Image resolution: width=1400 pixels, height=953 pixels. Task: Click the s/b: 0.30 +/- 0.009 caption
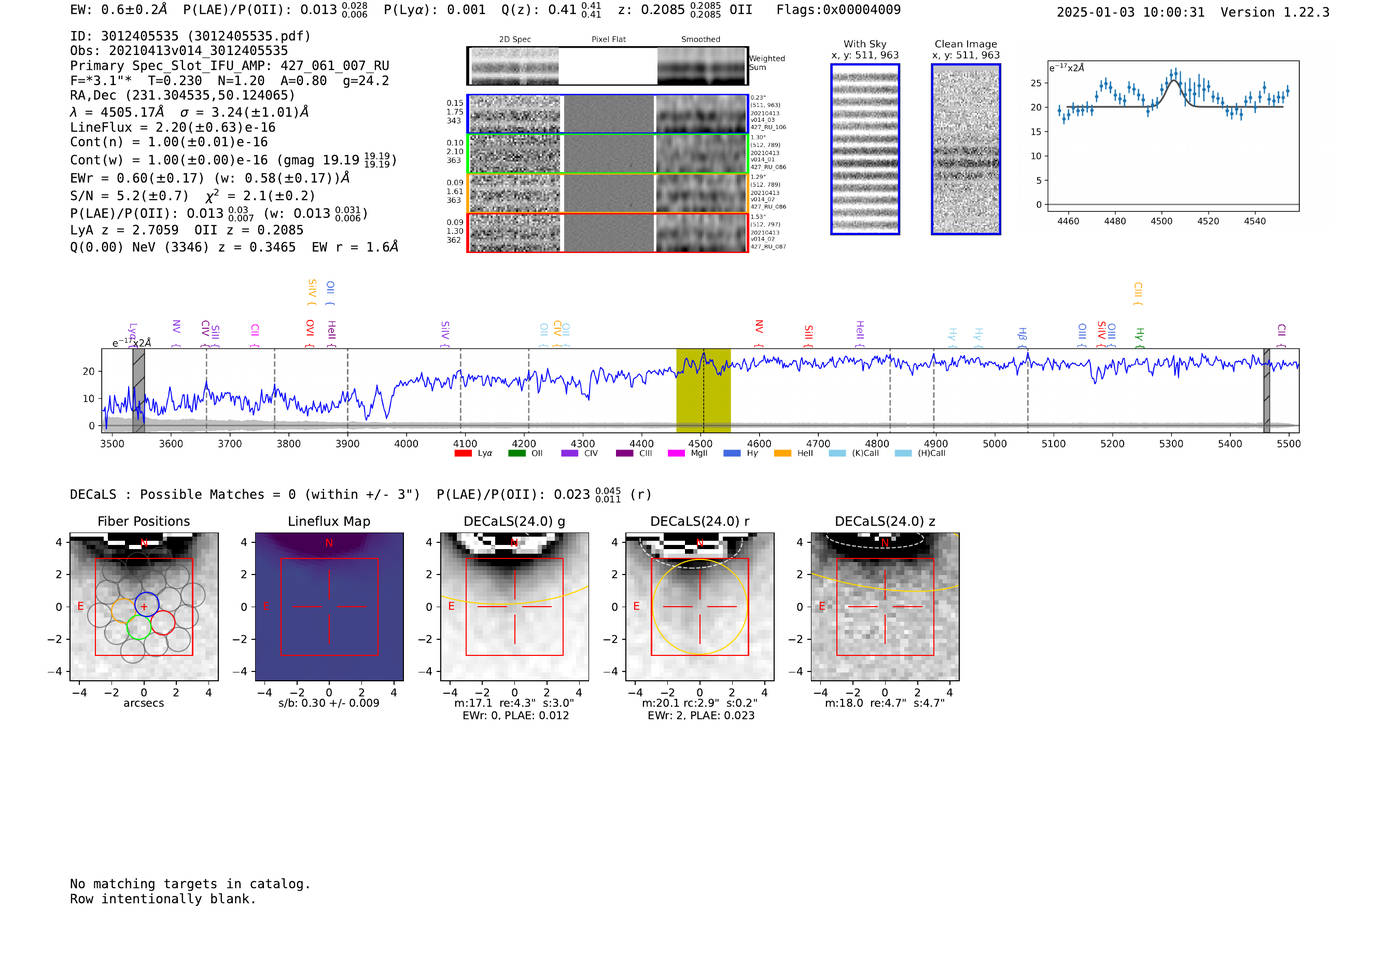[x=329, y=703]
